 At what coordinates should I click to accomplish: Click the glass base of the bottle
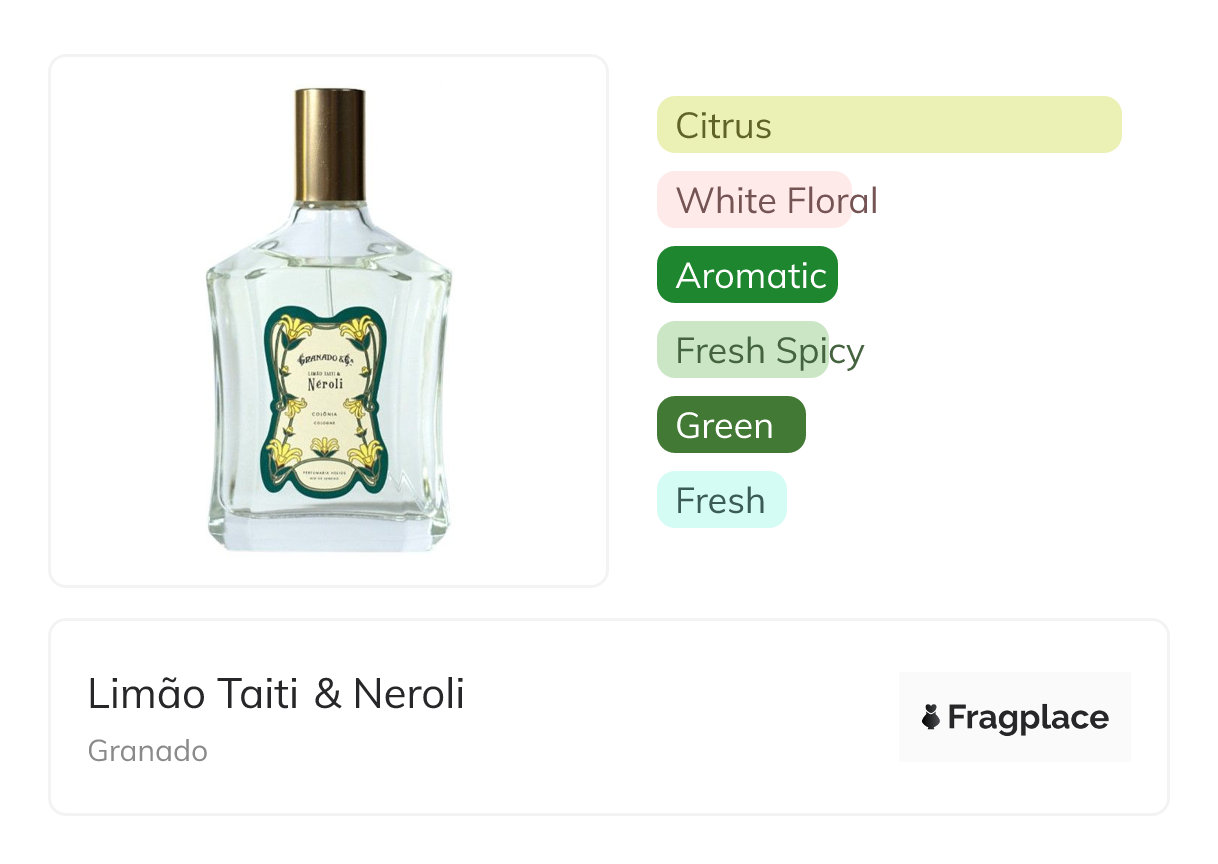(x=329, y=530)
